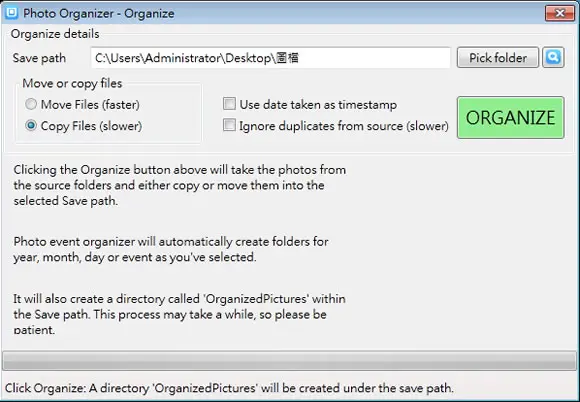Start organizing with the green ORGANIZE button

[x=510, y=118]
